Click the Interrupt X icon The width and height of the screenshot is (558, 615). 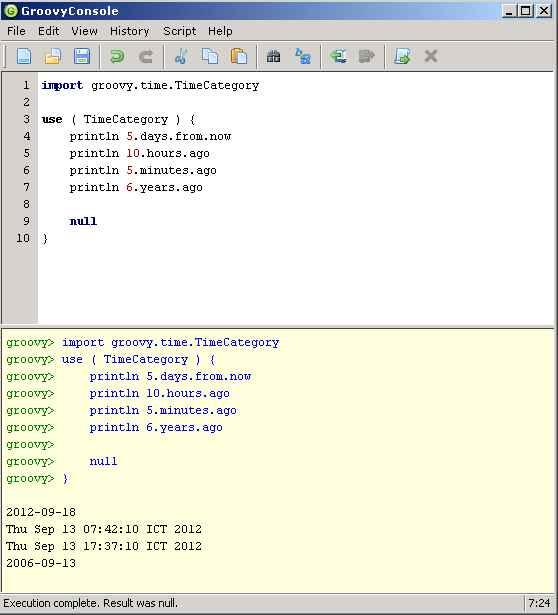pyautogui.click(x=431, y=56)
